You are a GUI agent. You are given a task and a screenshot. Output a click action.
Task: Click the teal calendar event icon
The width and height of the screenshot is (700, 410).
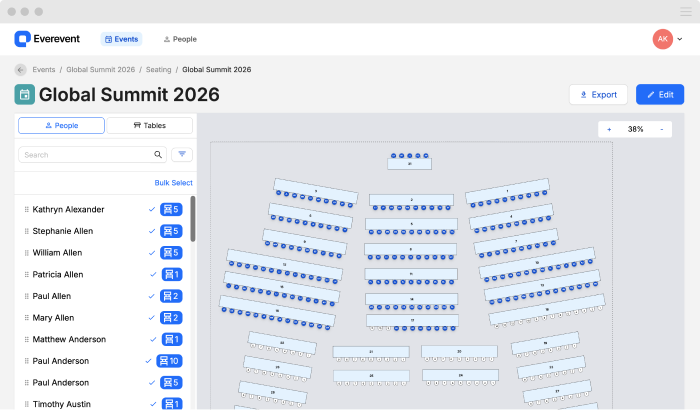25,95
